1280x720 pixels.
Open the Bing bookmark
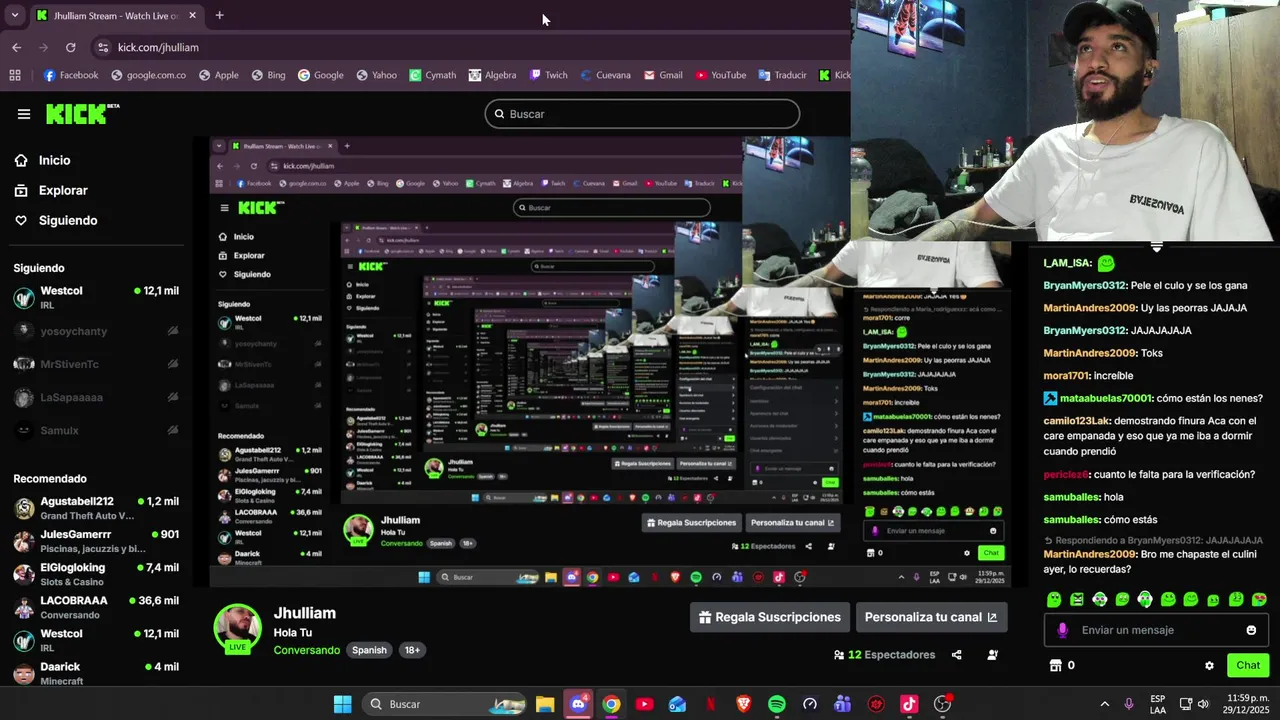coord(268,75)
